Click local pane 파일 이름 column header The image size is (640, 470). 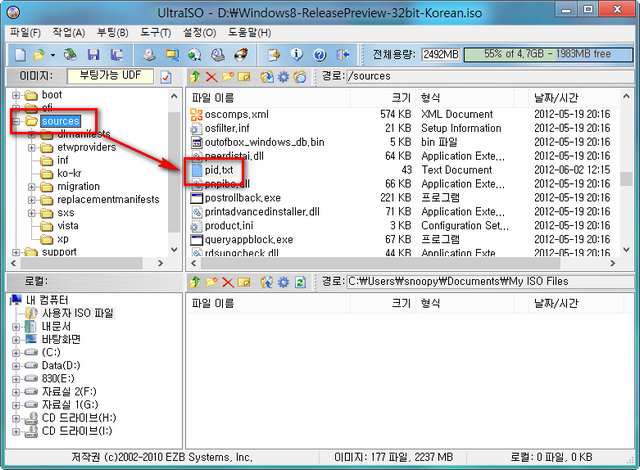point(269,303)
